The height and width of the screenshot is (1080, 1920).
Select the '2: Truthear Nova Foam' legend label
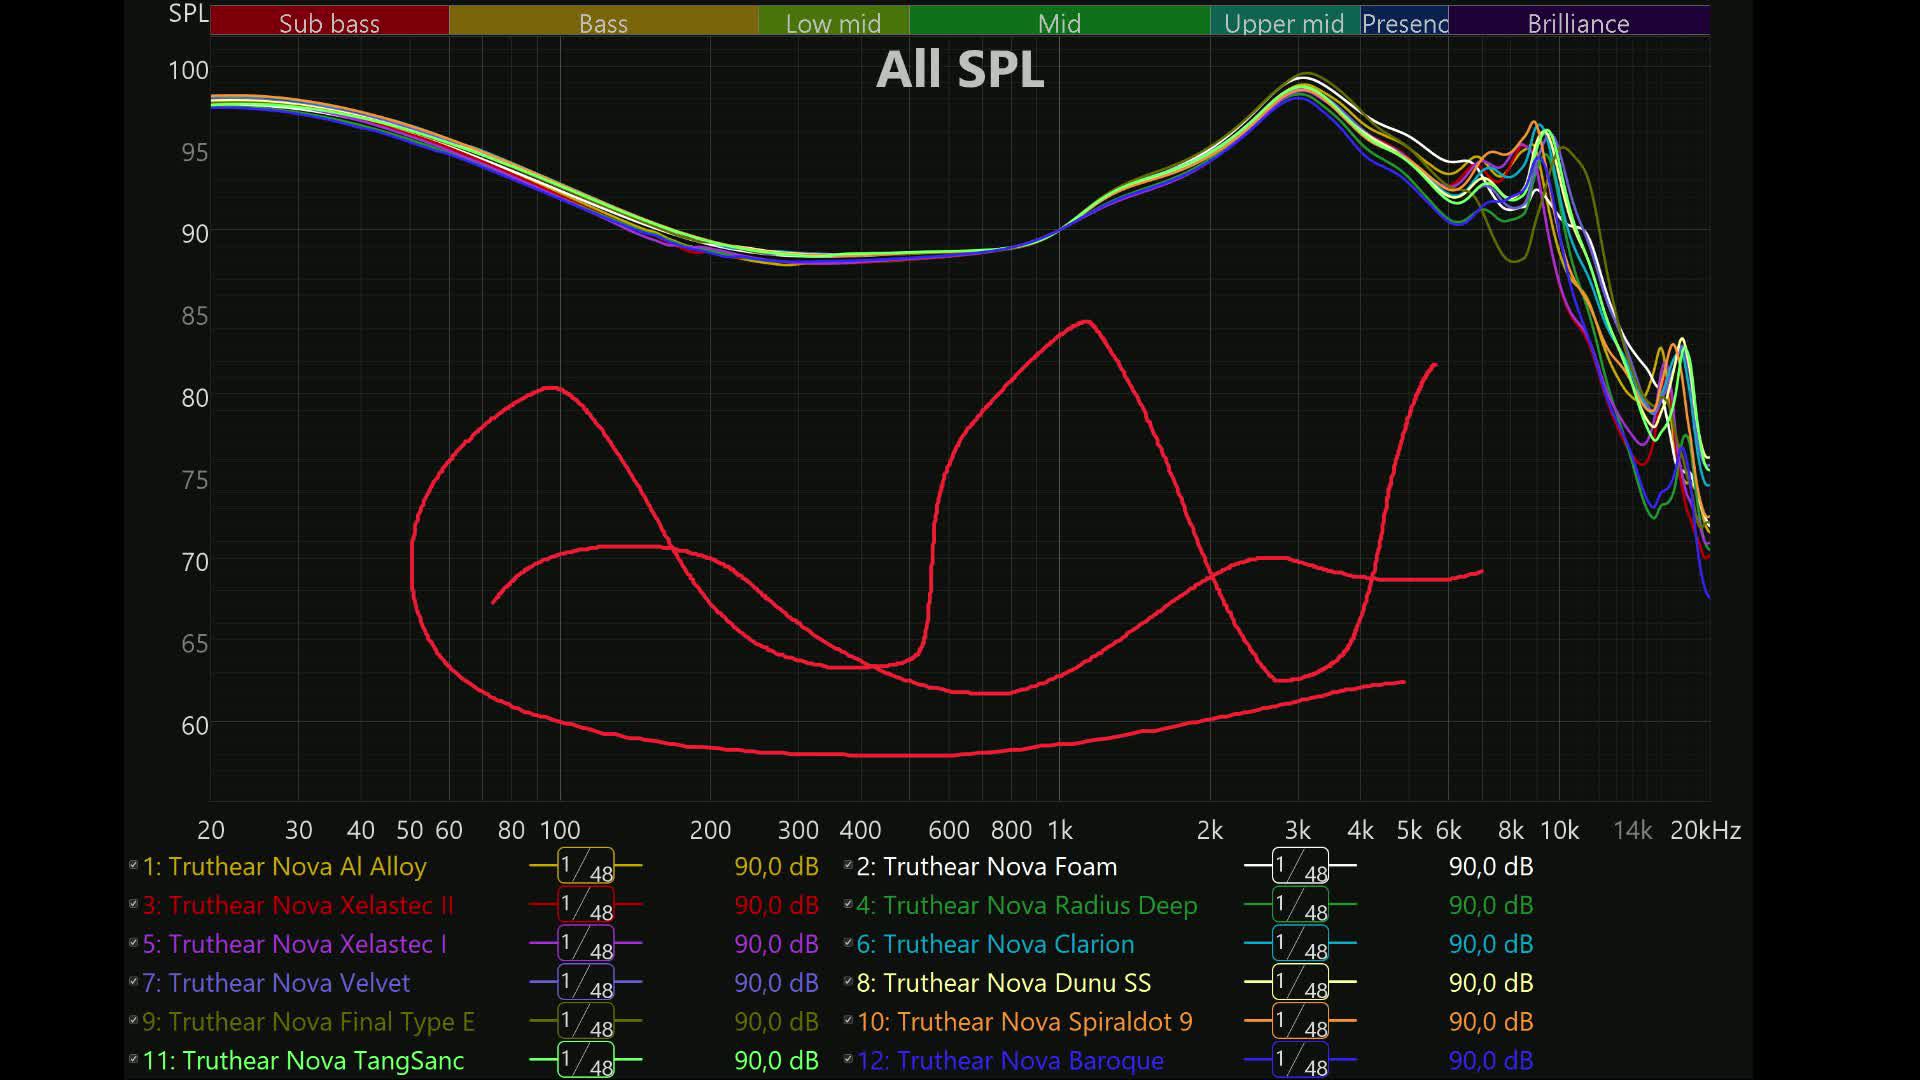pos(987,866)
